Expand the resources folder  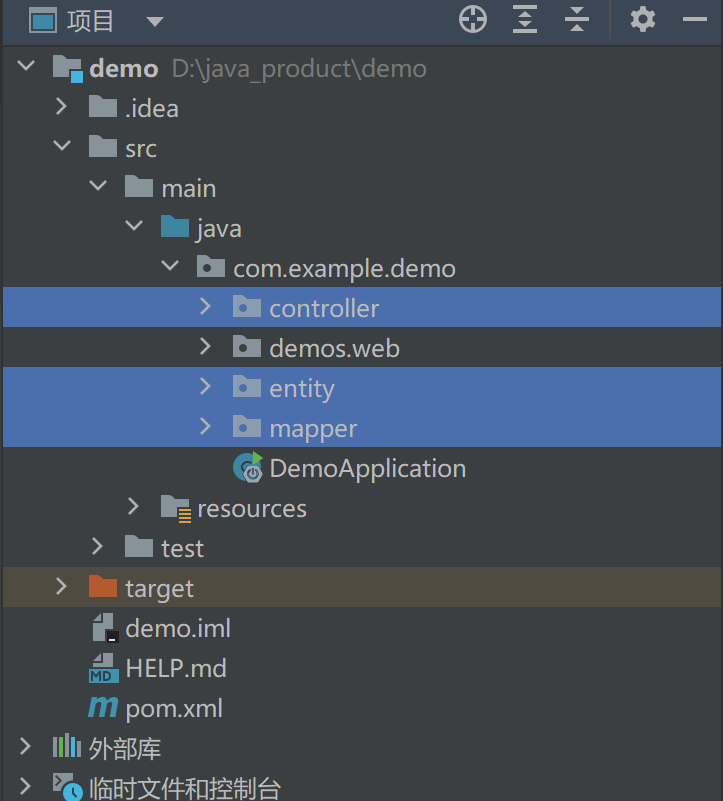(x=134, y=507)
